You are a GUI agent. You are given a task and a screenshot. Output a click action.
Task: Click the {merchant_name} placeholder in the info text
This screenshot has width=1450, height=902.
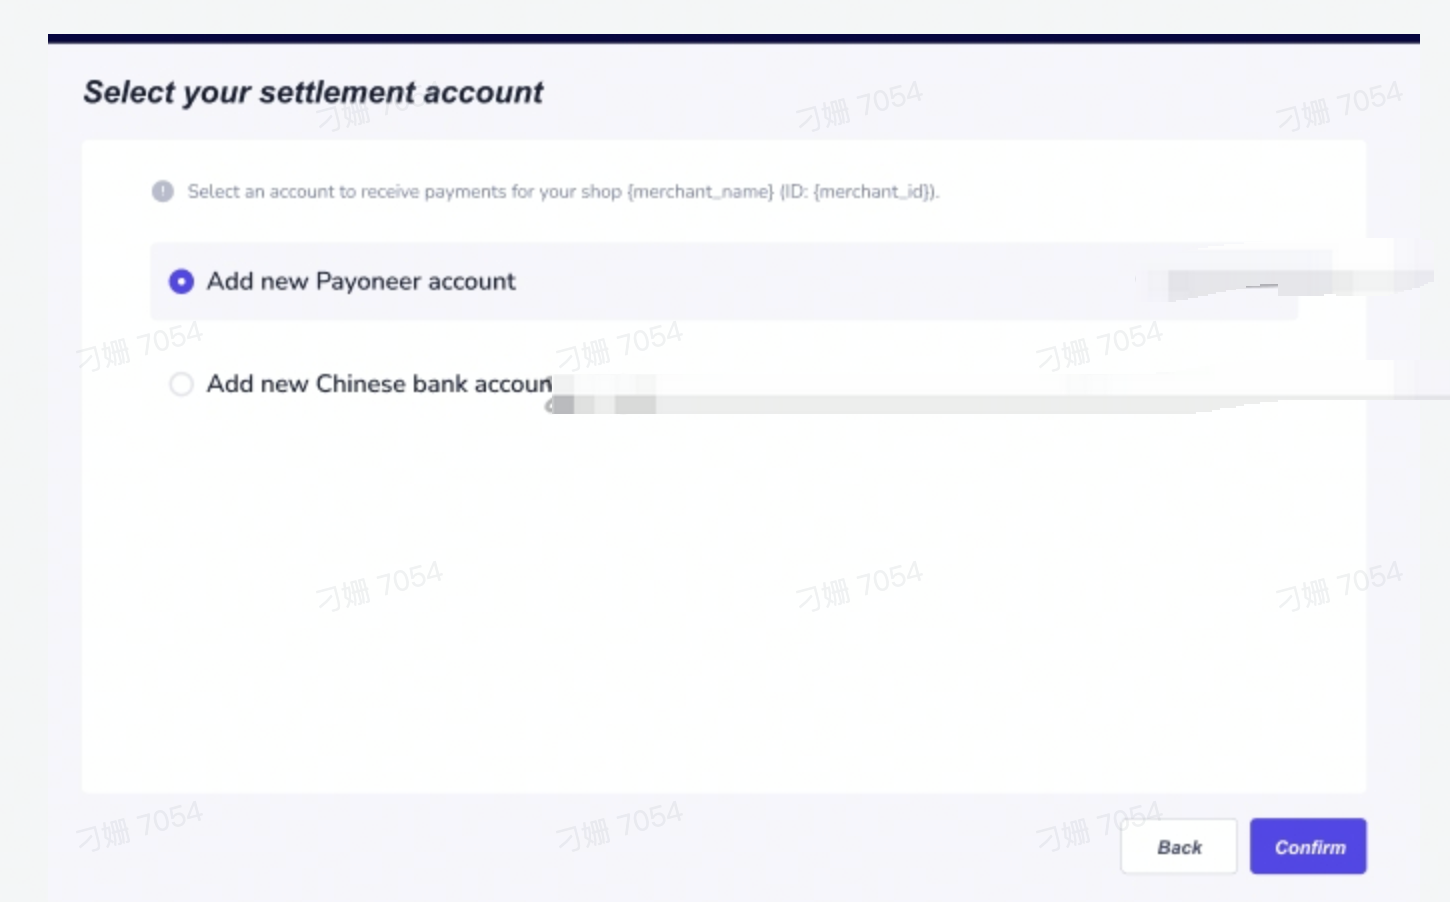[700, 191]
